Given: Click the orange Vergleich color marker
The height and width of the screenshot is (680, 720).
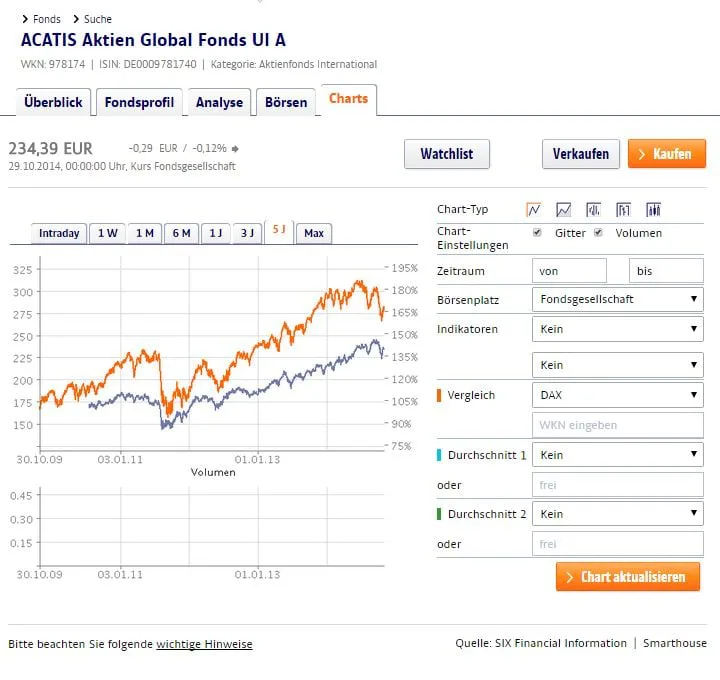Looking at the screenshot, I should (439, 395).
